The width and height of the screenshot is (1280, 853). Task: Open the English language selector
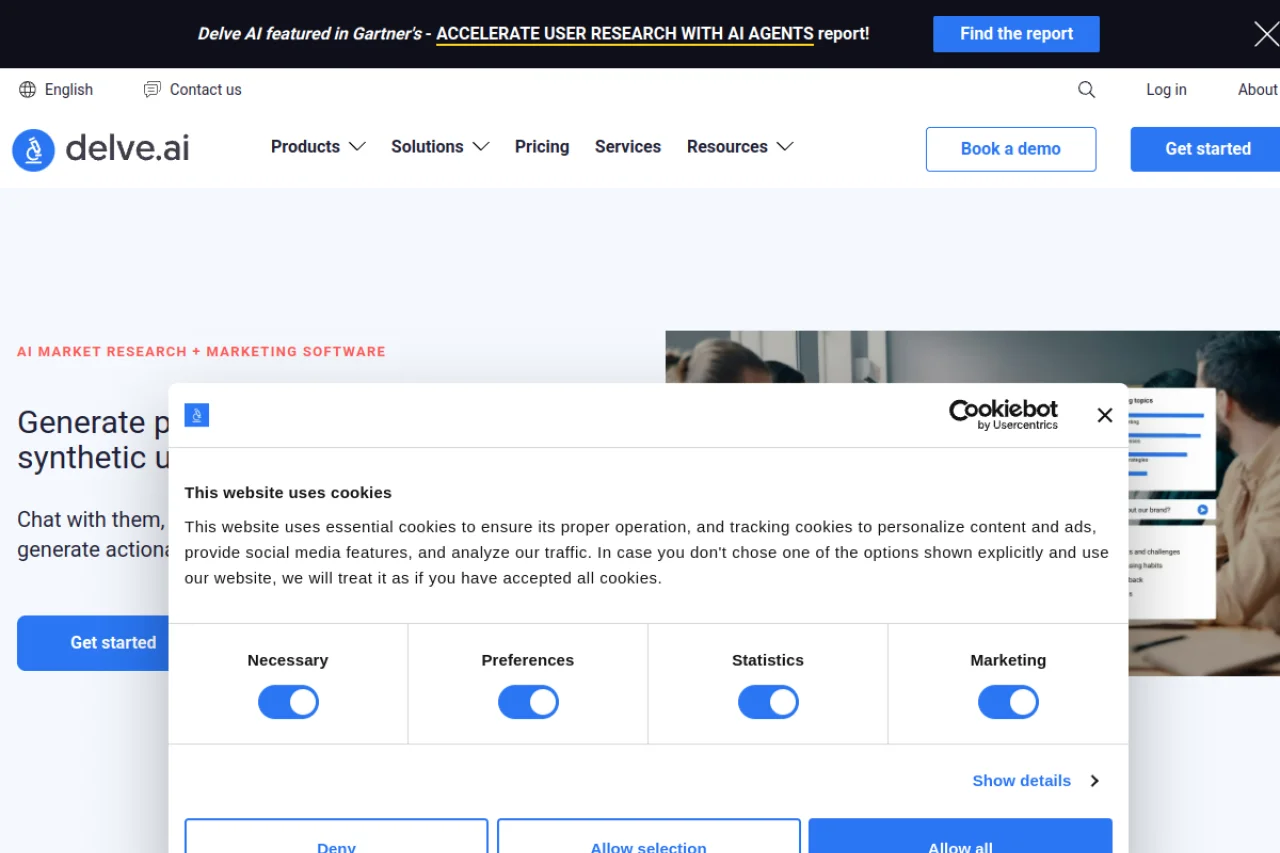coord(56,90)
